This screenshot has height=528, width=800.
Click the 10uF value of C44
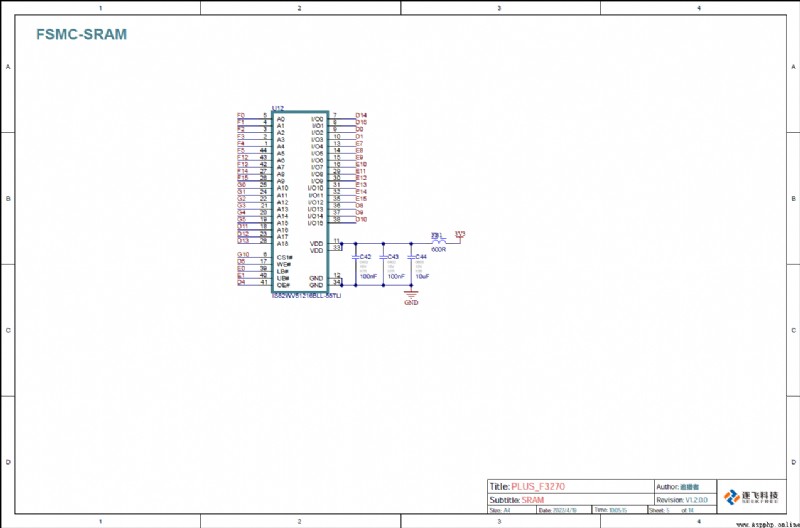coord(422,276)
